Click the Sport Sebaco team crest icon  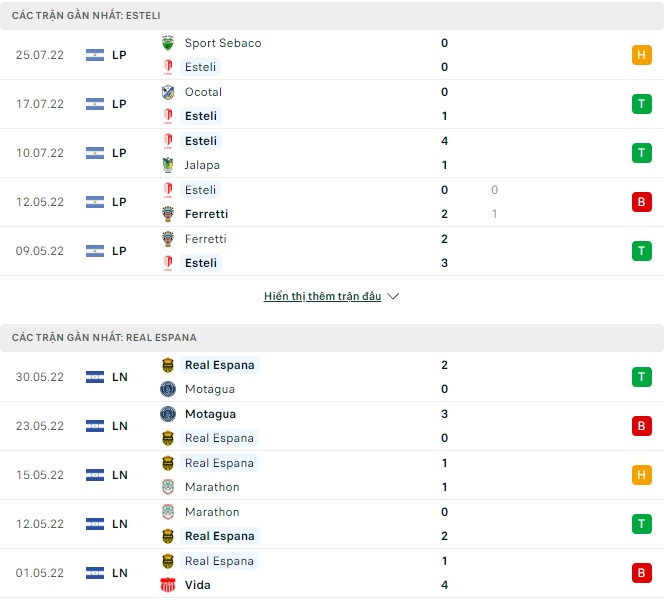(168, 43)
